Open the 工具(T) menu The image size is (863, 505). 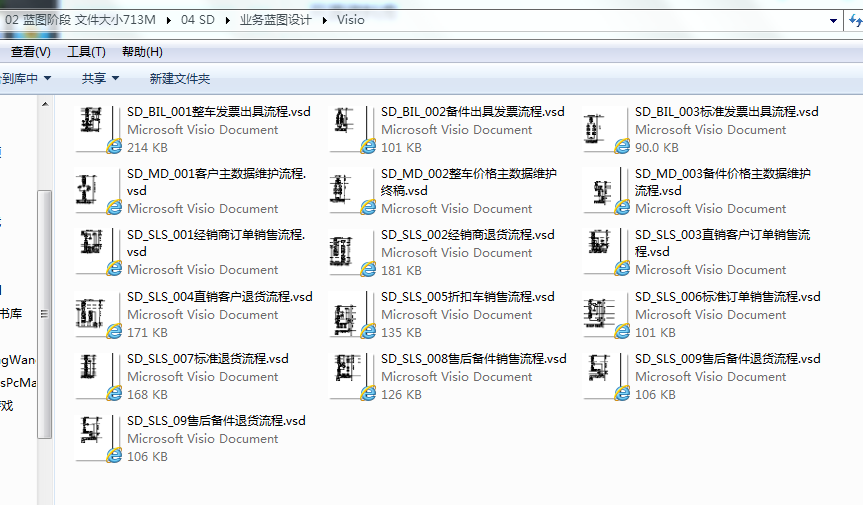point(86,52)
